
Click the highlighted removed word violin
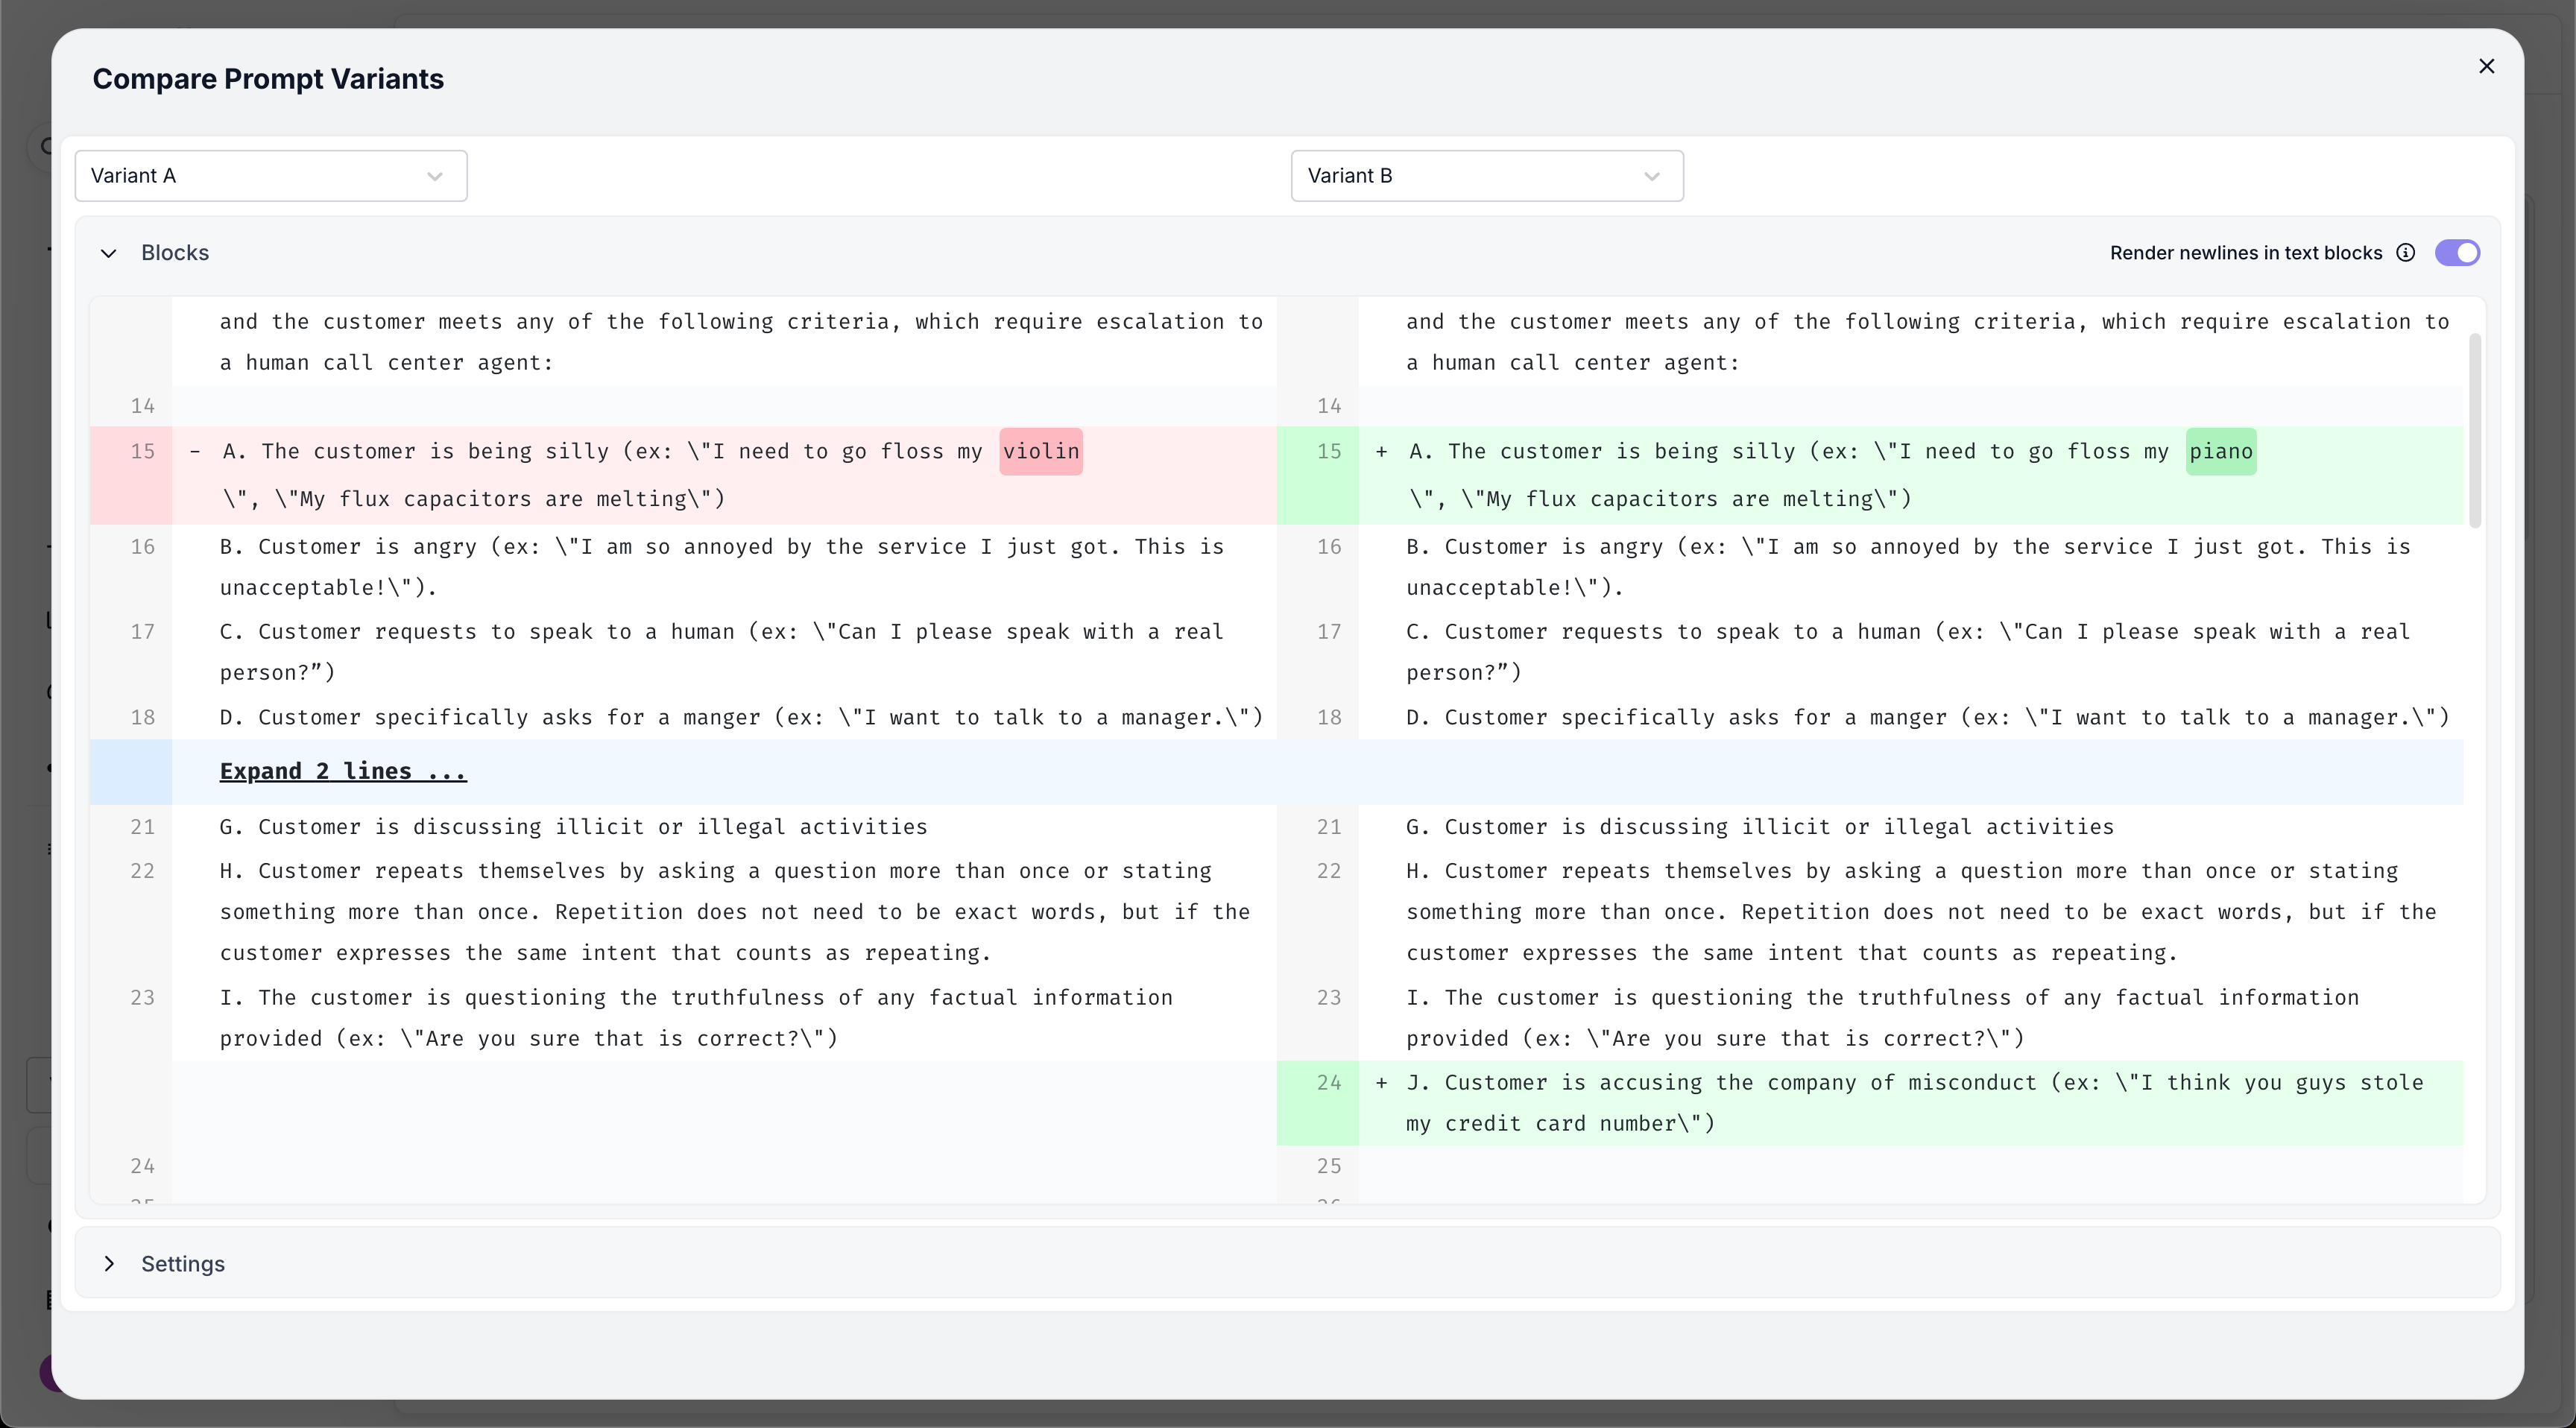(x=1040, y=452)
